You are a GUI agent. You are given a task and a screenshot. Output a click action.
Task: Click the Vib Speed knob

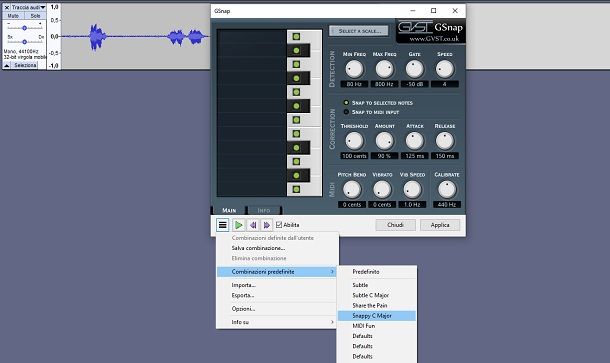pos(412,189)
